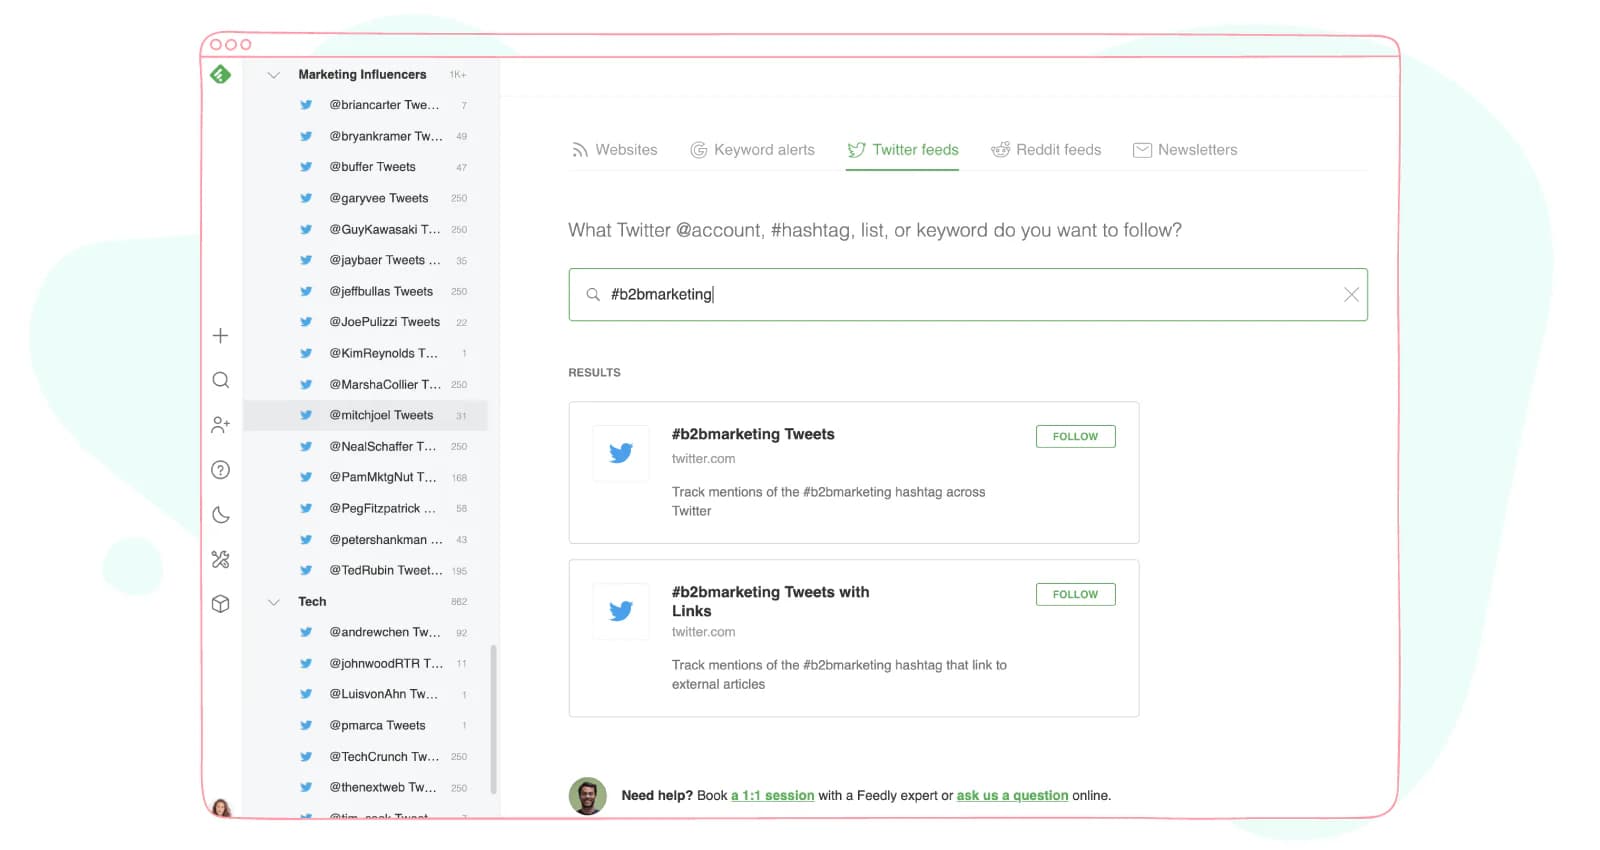This screenshot has width=1600, height=850.
Task: Clear the search box with the X
Action: click(1351, 294)
